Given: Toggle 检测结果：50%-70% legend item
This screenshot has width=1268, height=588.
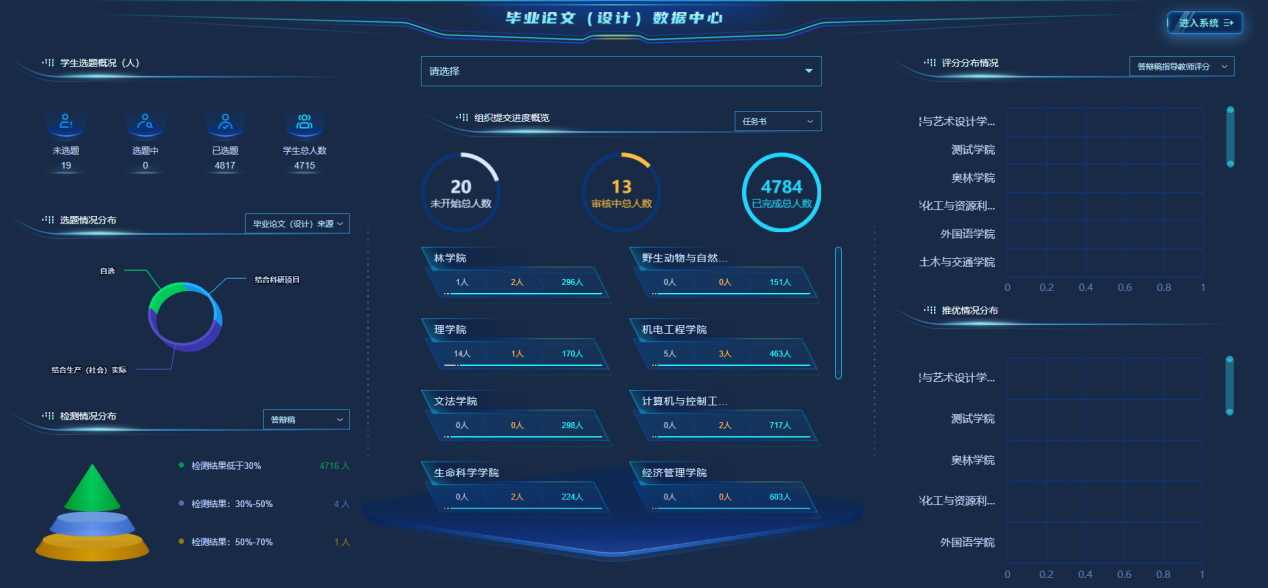Looking at the screenshot, I should tap(231, 542).
